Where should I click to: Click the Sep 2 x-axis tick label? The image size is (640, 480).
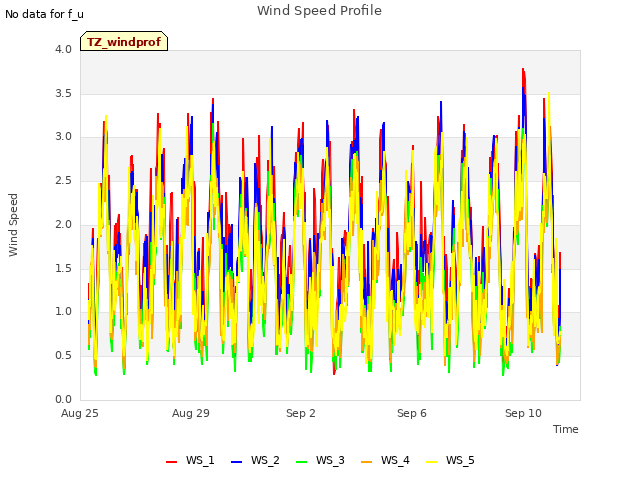coord(301,413)
